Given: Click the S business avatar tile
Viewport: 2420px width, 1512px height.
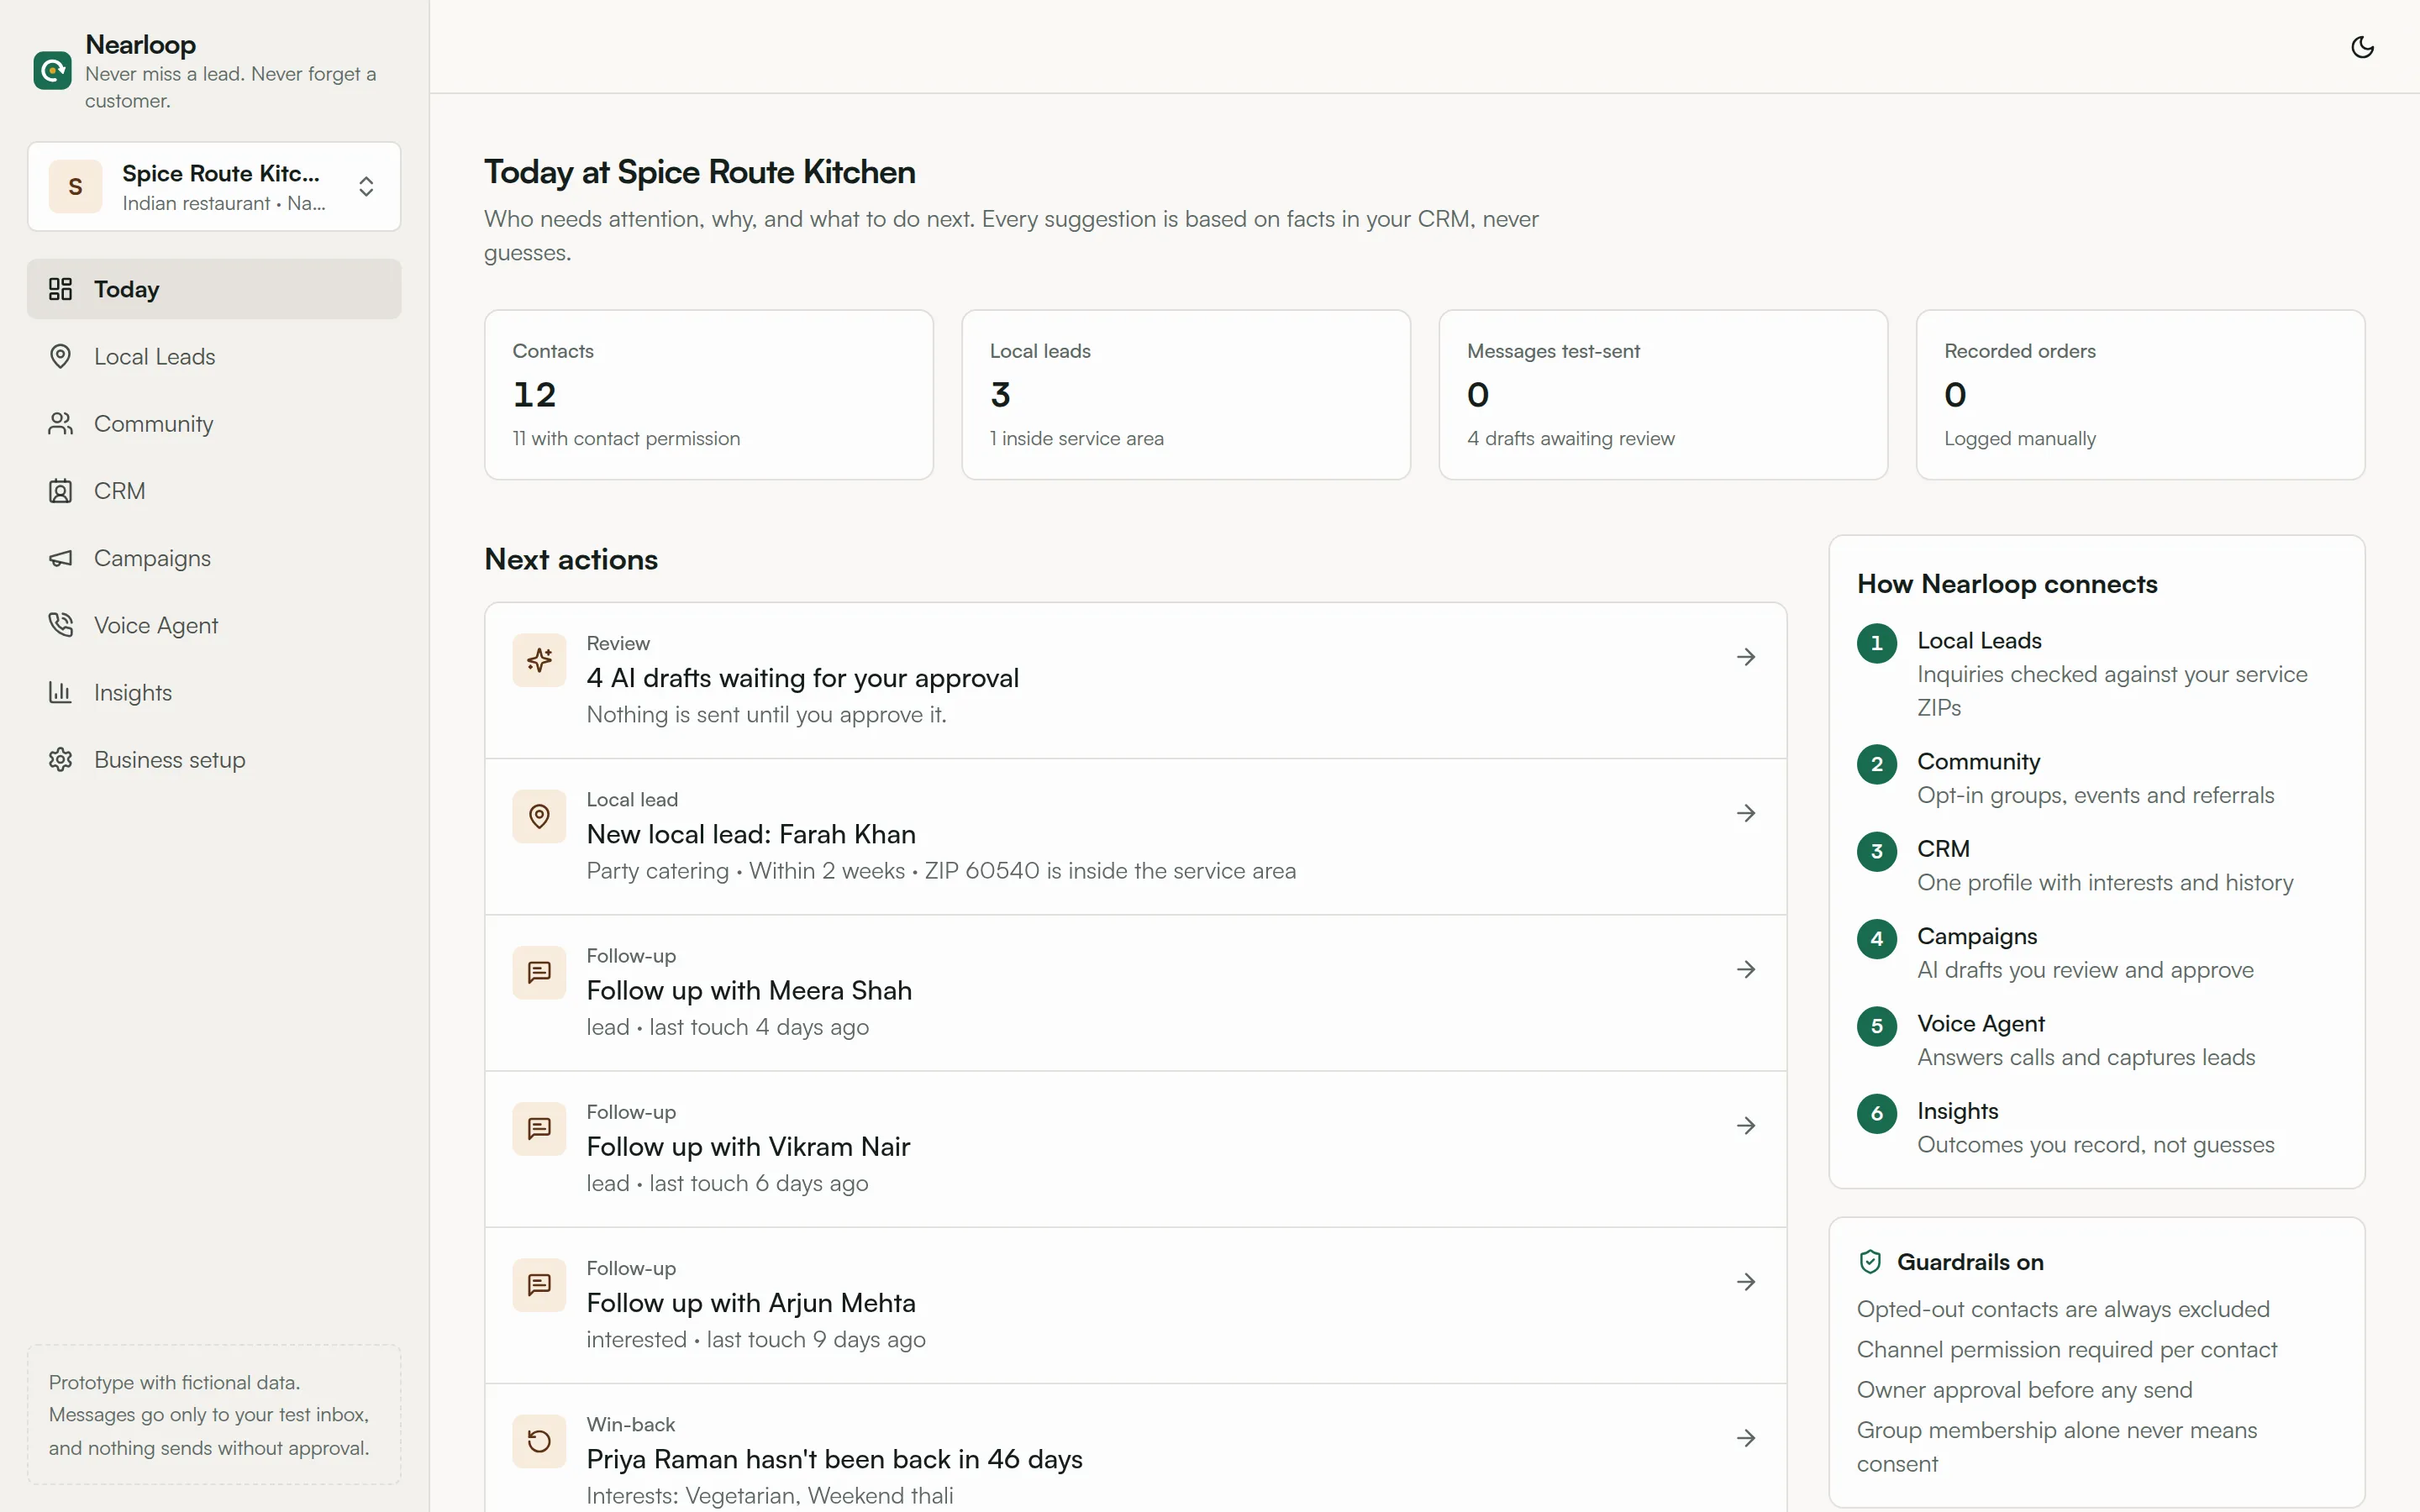Looking at the screenshot, I should click(x=75, y=187).
